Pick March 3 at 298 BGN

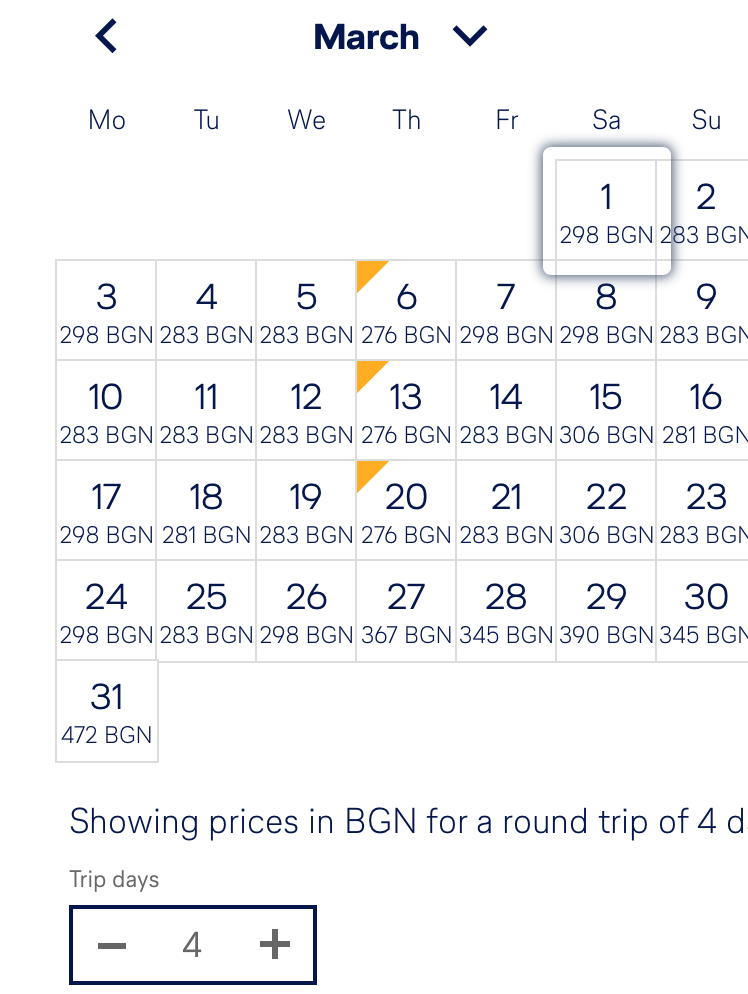(x=106, y=311)
